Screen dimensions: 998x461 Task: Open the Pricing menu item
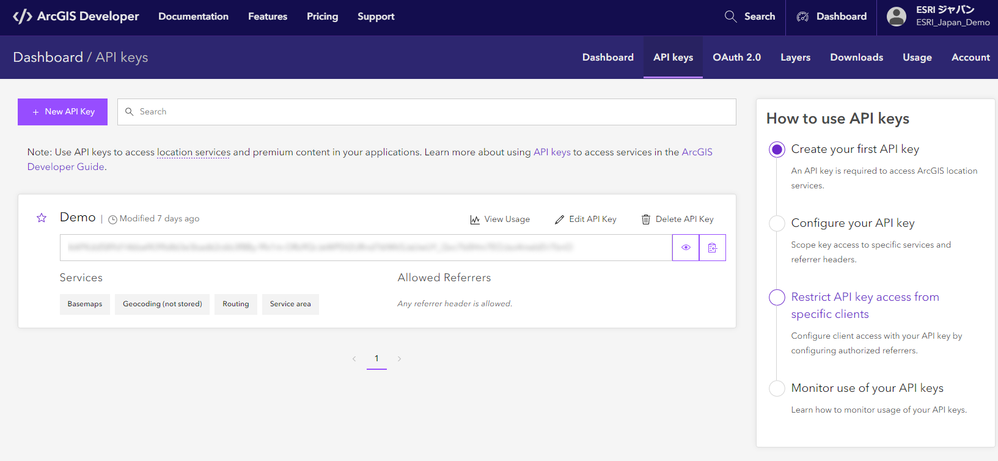[x=322, y=17]
